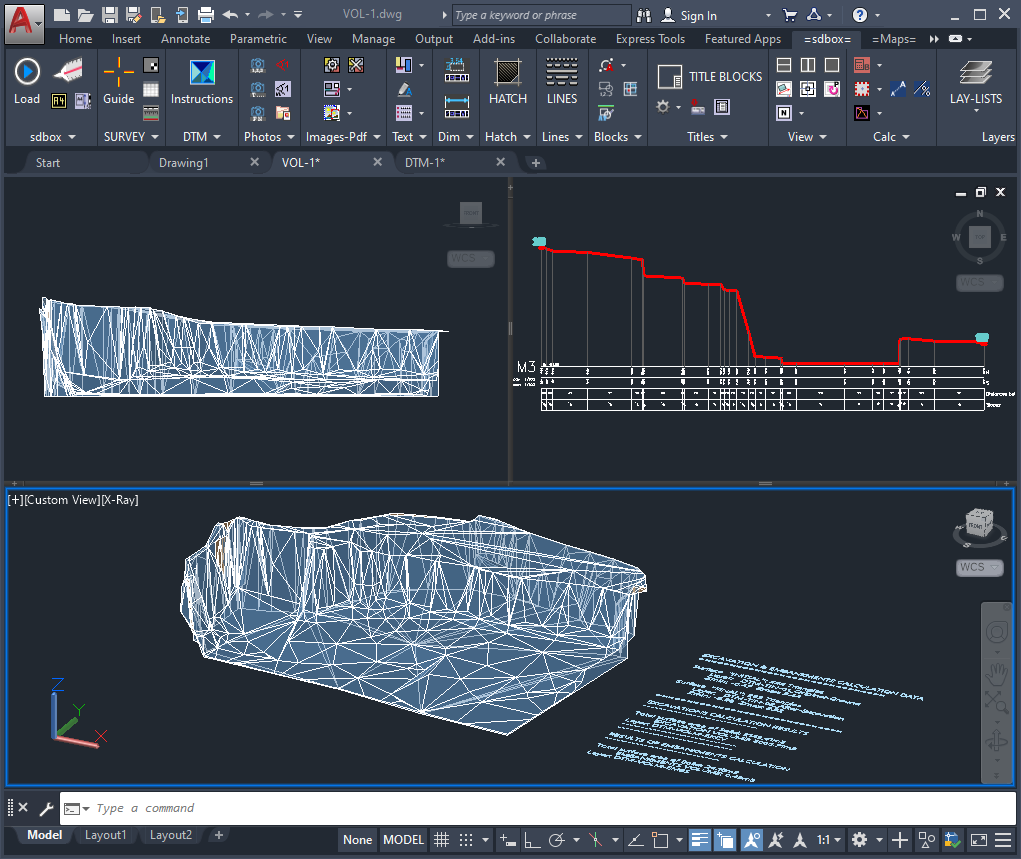This screenshot has height=859, width=1021.
Task: Click the pan hand icon on navigation bar
Action: coord(996,672)
